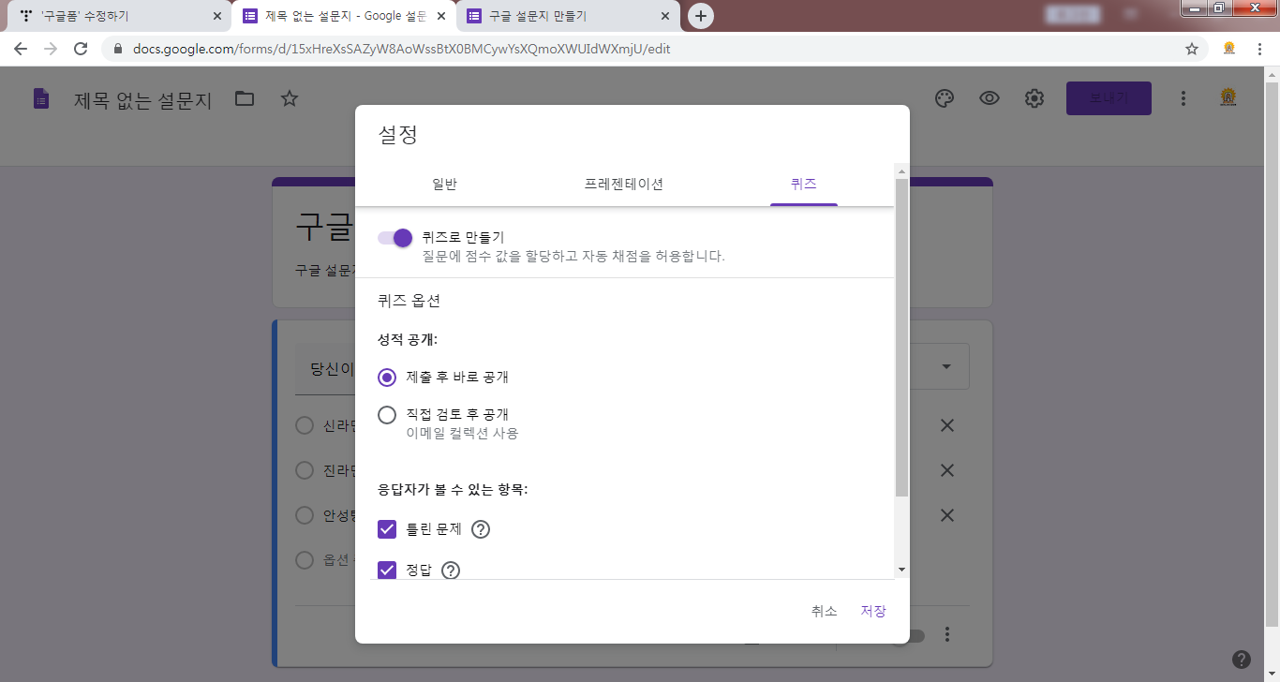Click the 제목 없는 설문지 form title
Viewport: 1280px width, 682px height.
click(x=143, y=100)
